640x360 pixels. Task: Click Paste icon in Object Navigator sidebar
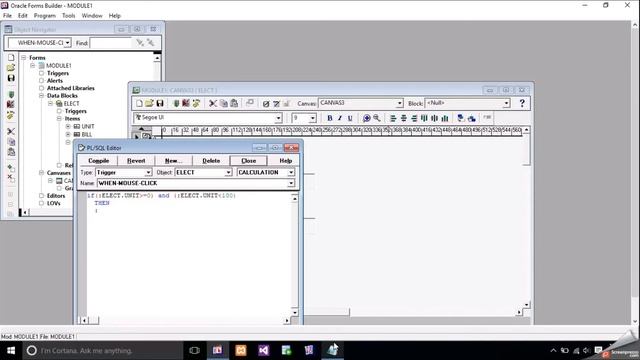click(11, 152)
